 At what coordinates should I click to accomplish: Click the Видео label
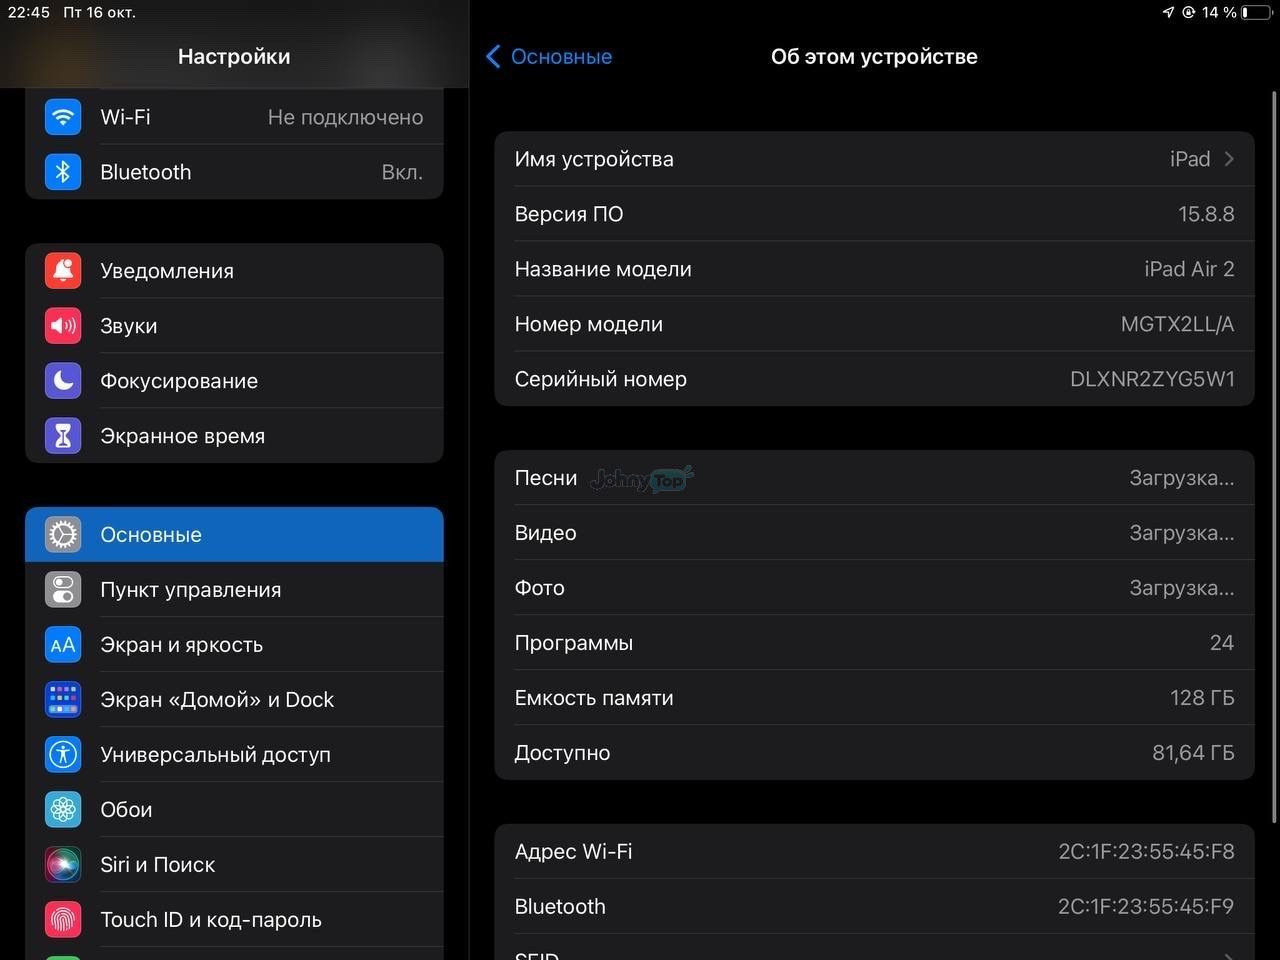[x=546, y=533]
